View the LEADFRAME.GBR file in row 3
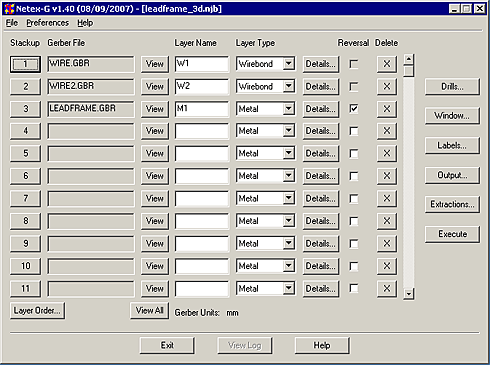Screen dimensions: 490x365 (x=155, y=109)
